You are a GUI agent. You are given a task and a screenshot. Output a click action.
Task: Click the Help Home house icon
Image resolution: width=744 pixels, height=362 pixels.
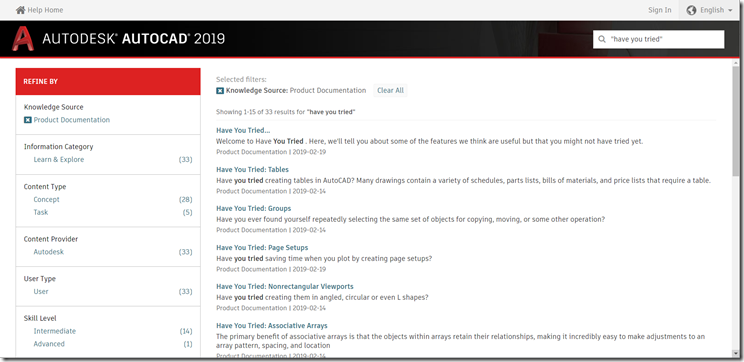(20, 10)
